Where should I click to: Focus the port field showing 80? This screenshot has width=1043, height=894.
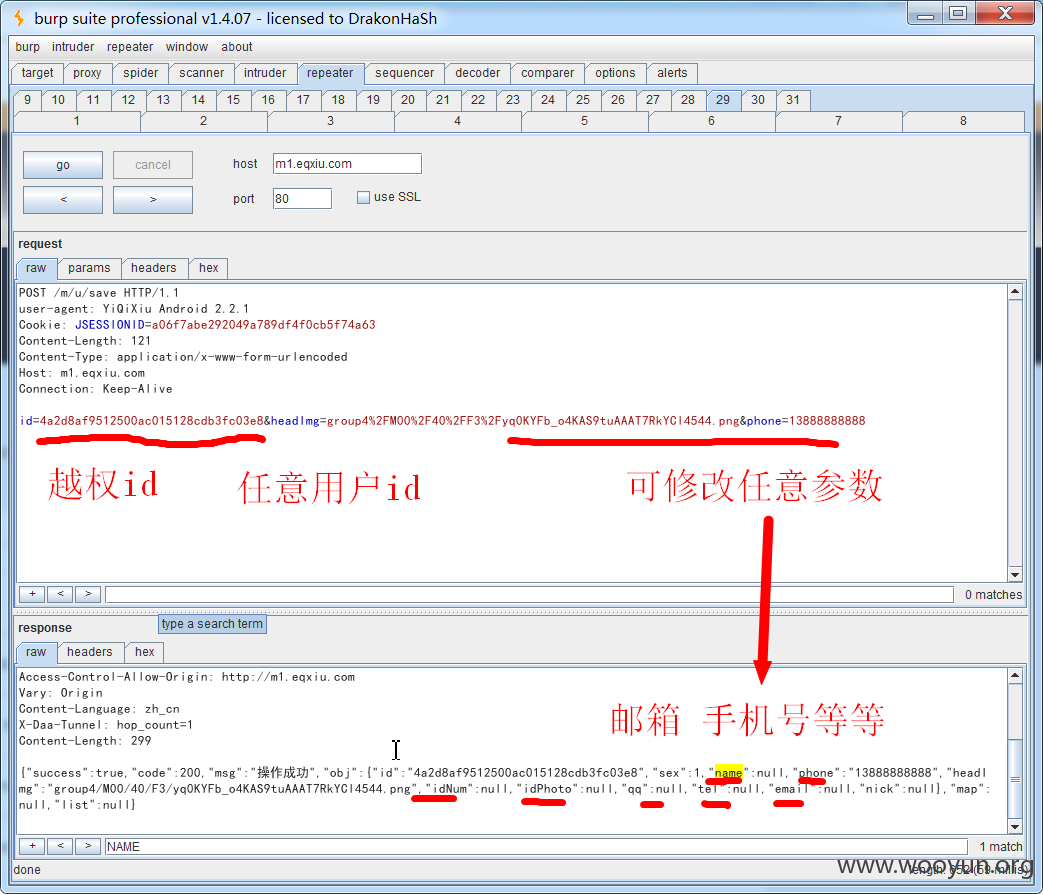click(302, 198)
